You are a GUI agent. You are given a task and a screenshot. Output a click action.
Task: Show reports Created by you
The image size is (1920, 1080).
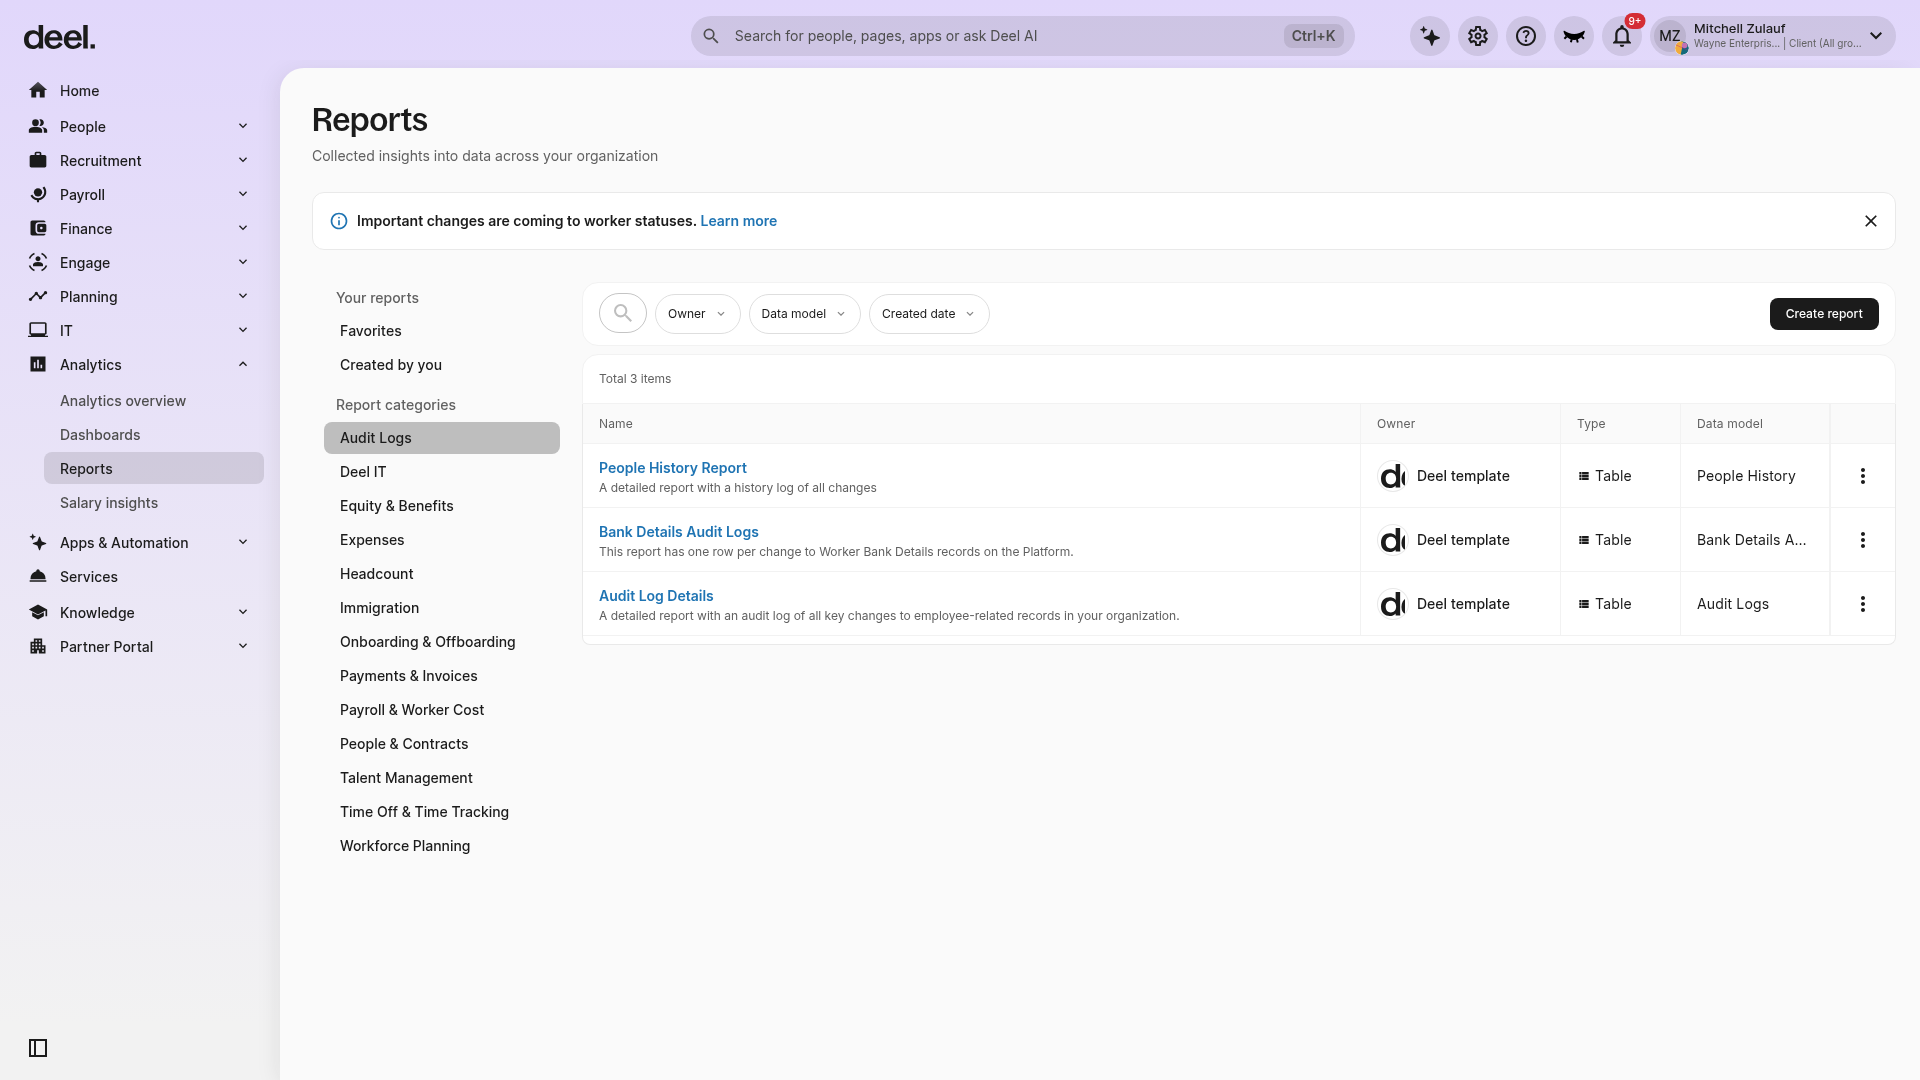click(442, 365)
